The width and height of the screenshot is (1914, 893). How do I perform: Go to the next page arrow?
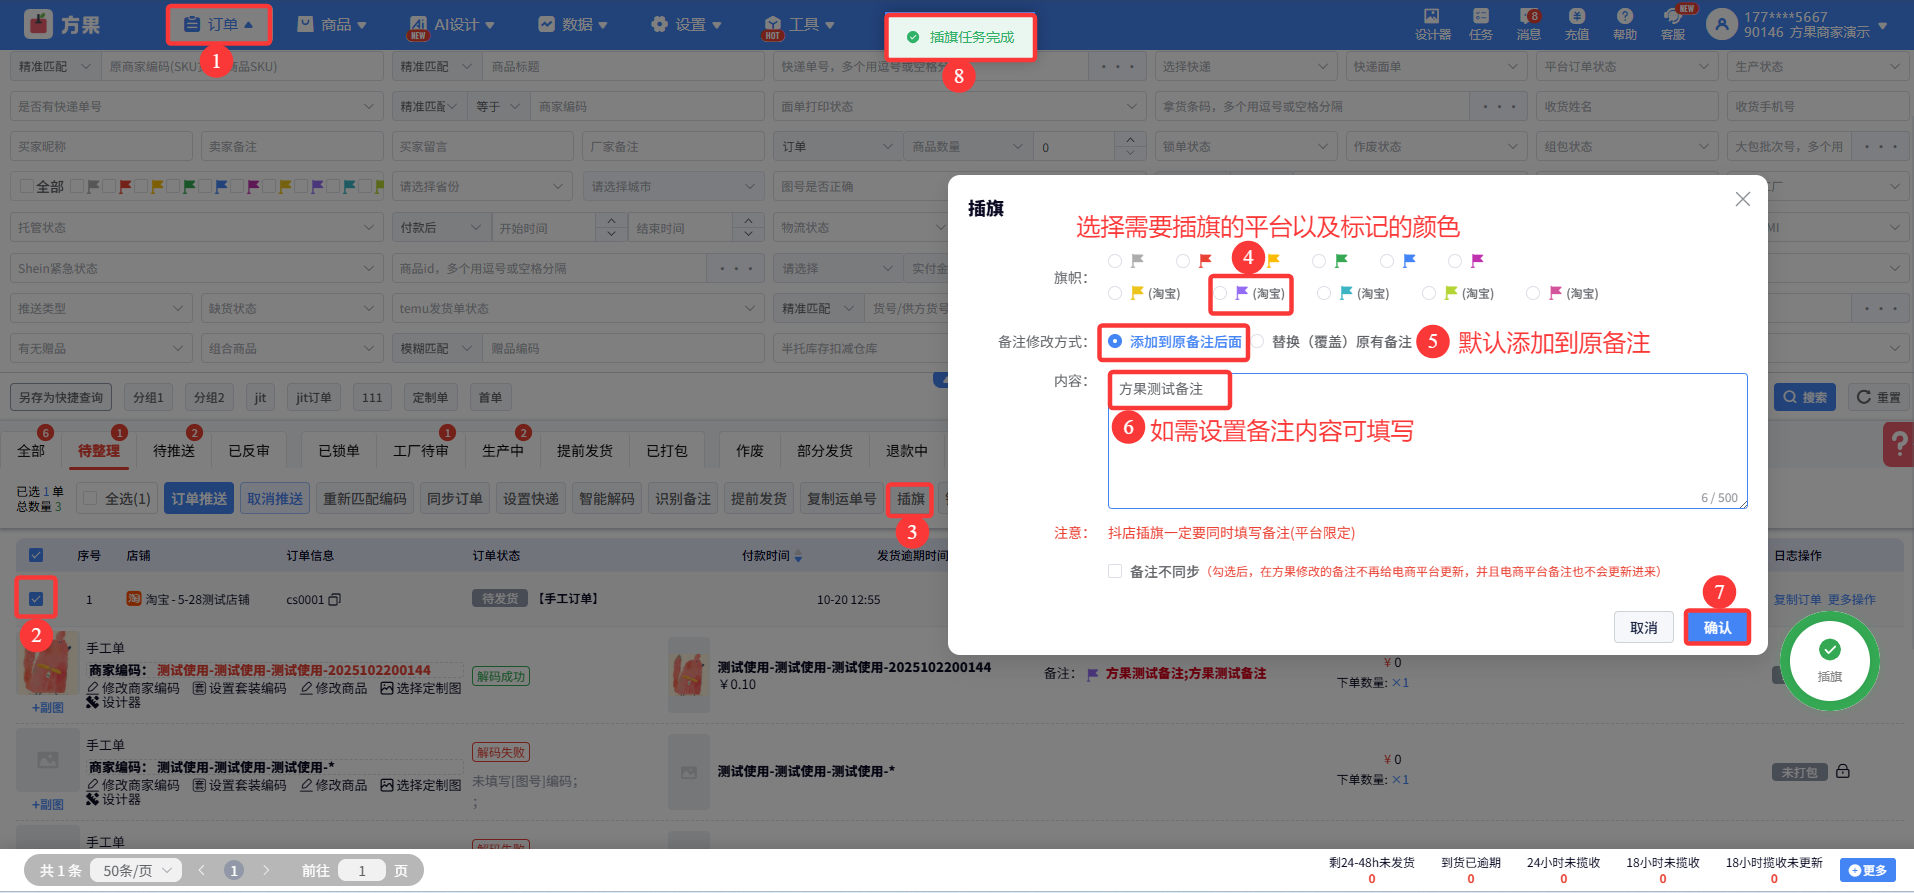point(266,870)
